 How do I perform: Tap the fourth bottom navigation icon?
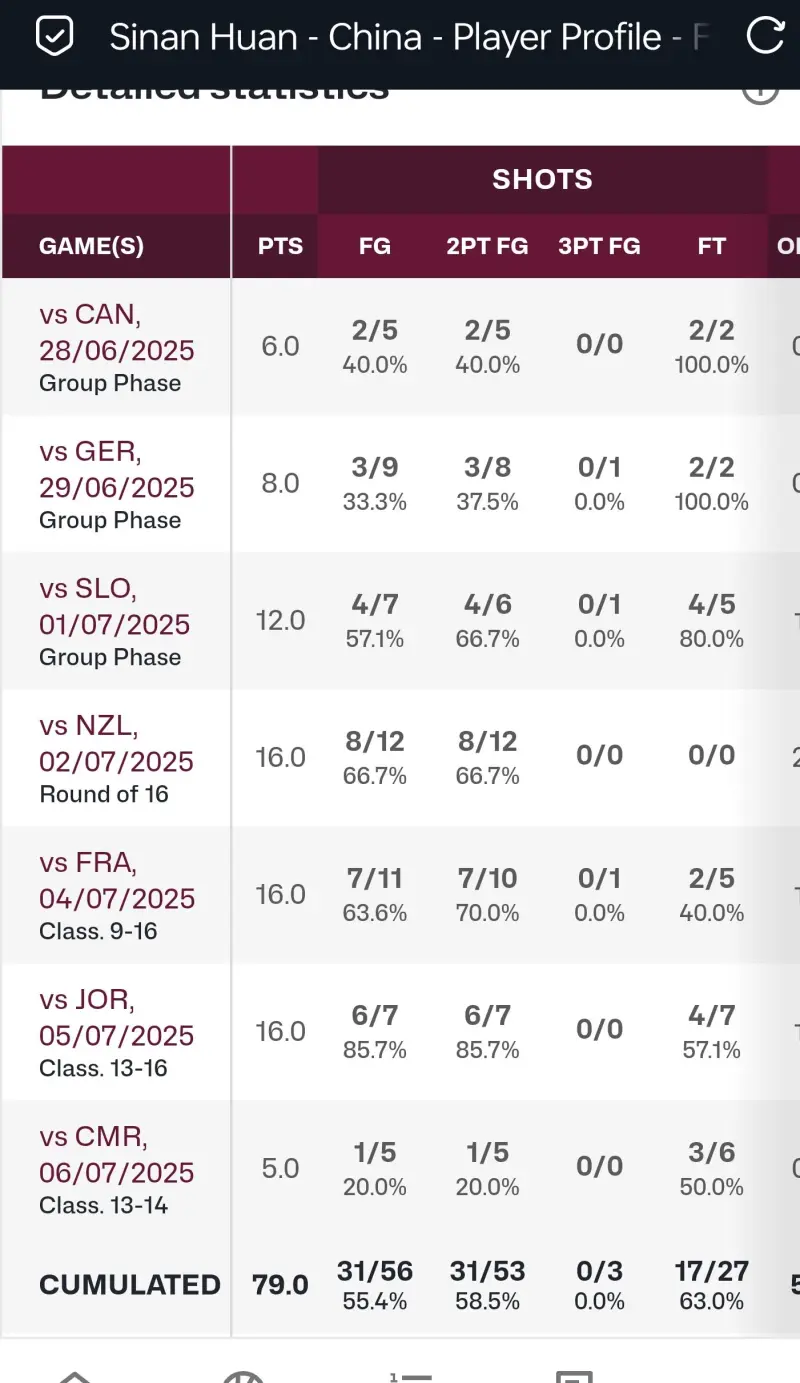click(574, 1376)
